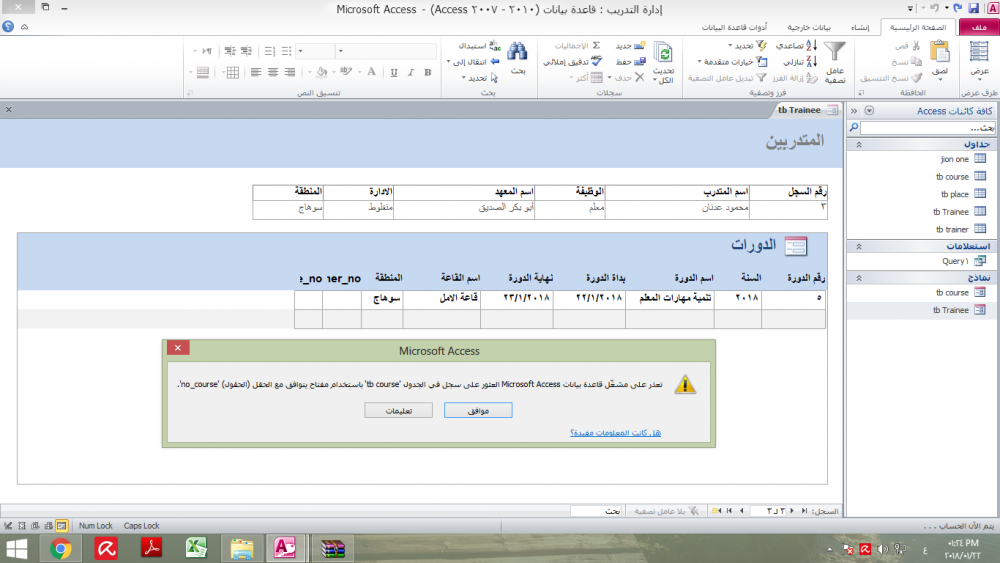Open tb course table in navigation pane
The width and height of the screenshot is (1000, 563).
pos(960,177)
